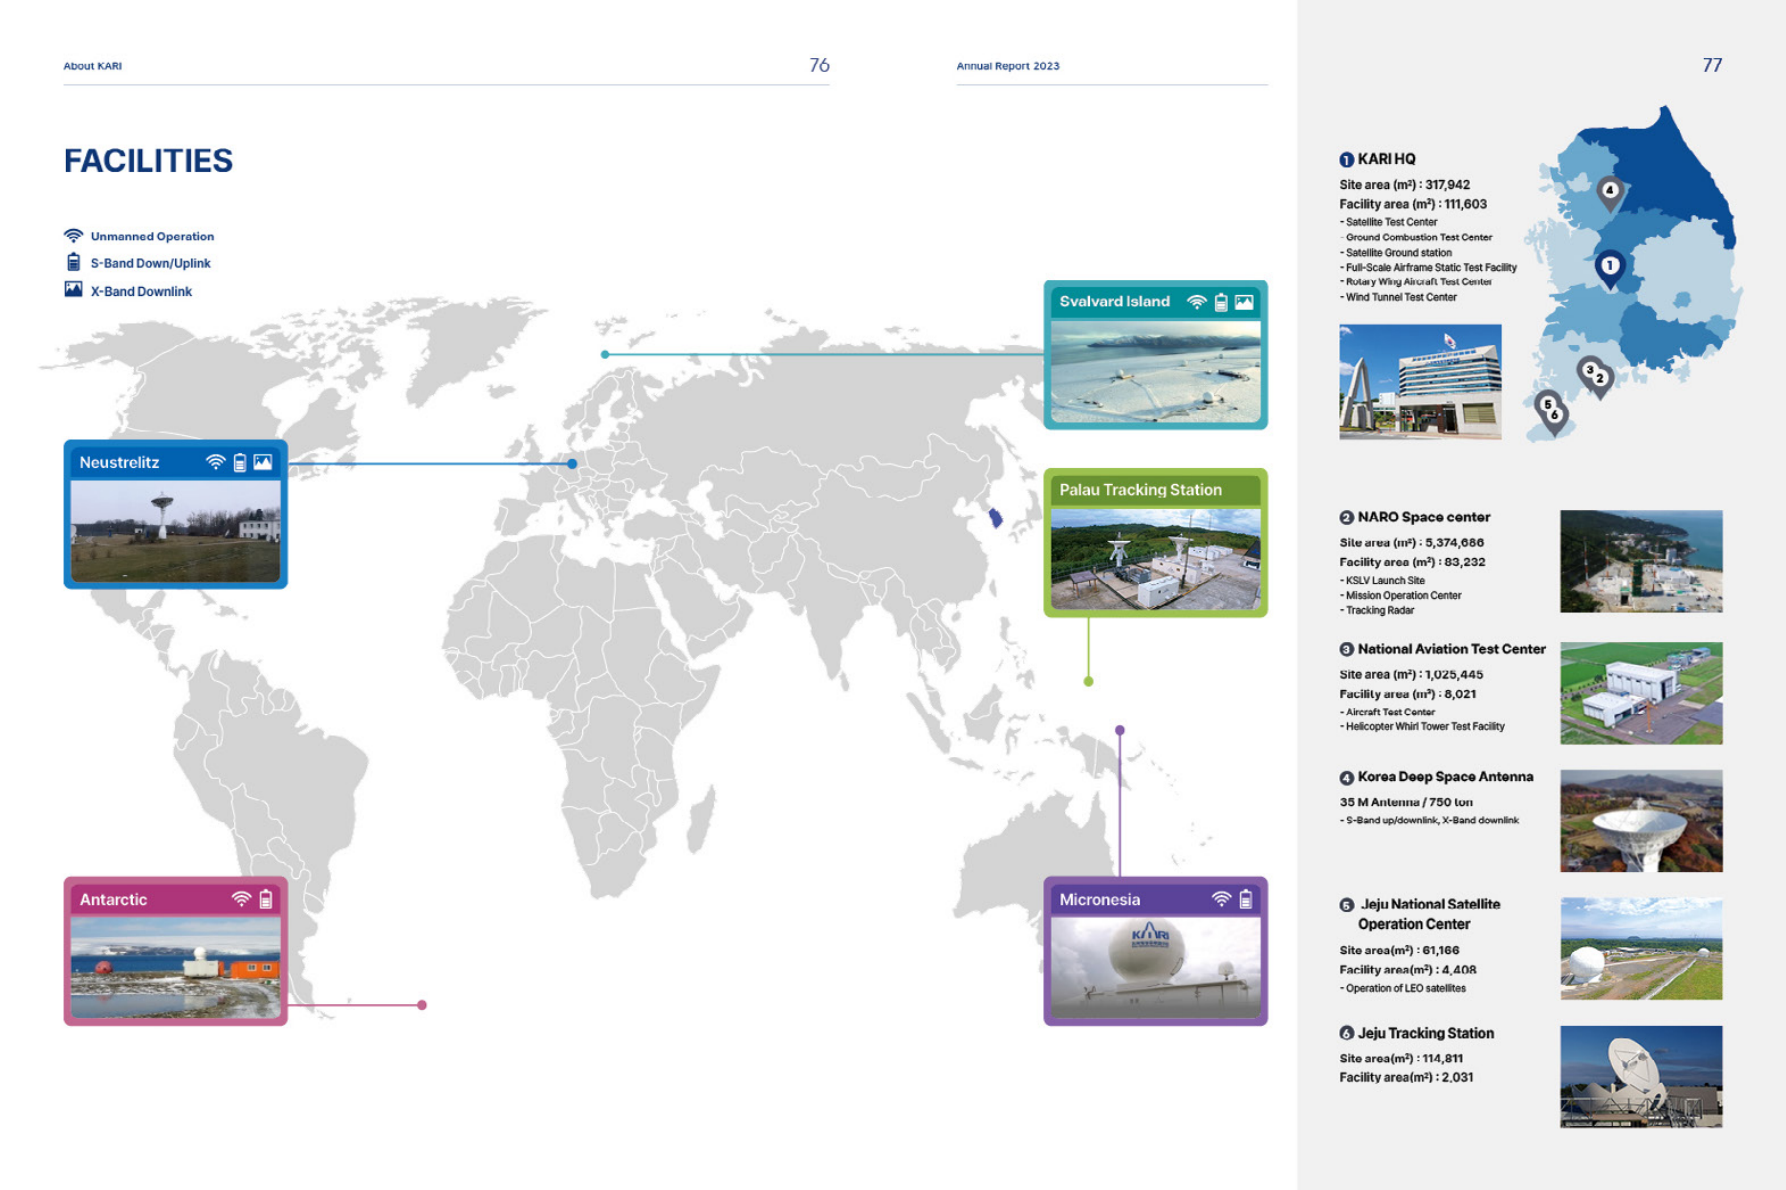Click the S-Band Down/Uplink legend icon
Screen dimensions: 1786x1190
[x=73, y=262]
